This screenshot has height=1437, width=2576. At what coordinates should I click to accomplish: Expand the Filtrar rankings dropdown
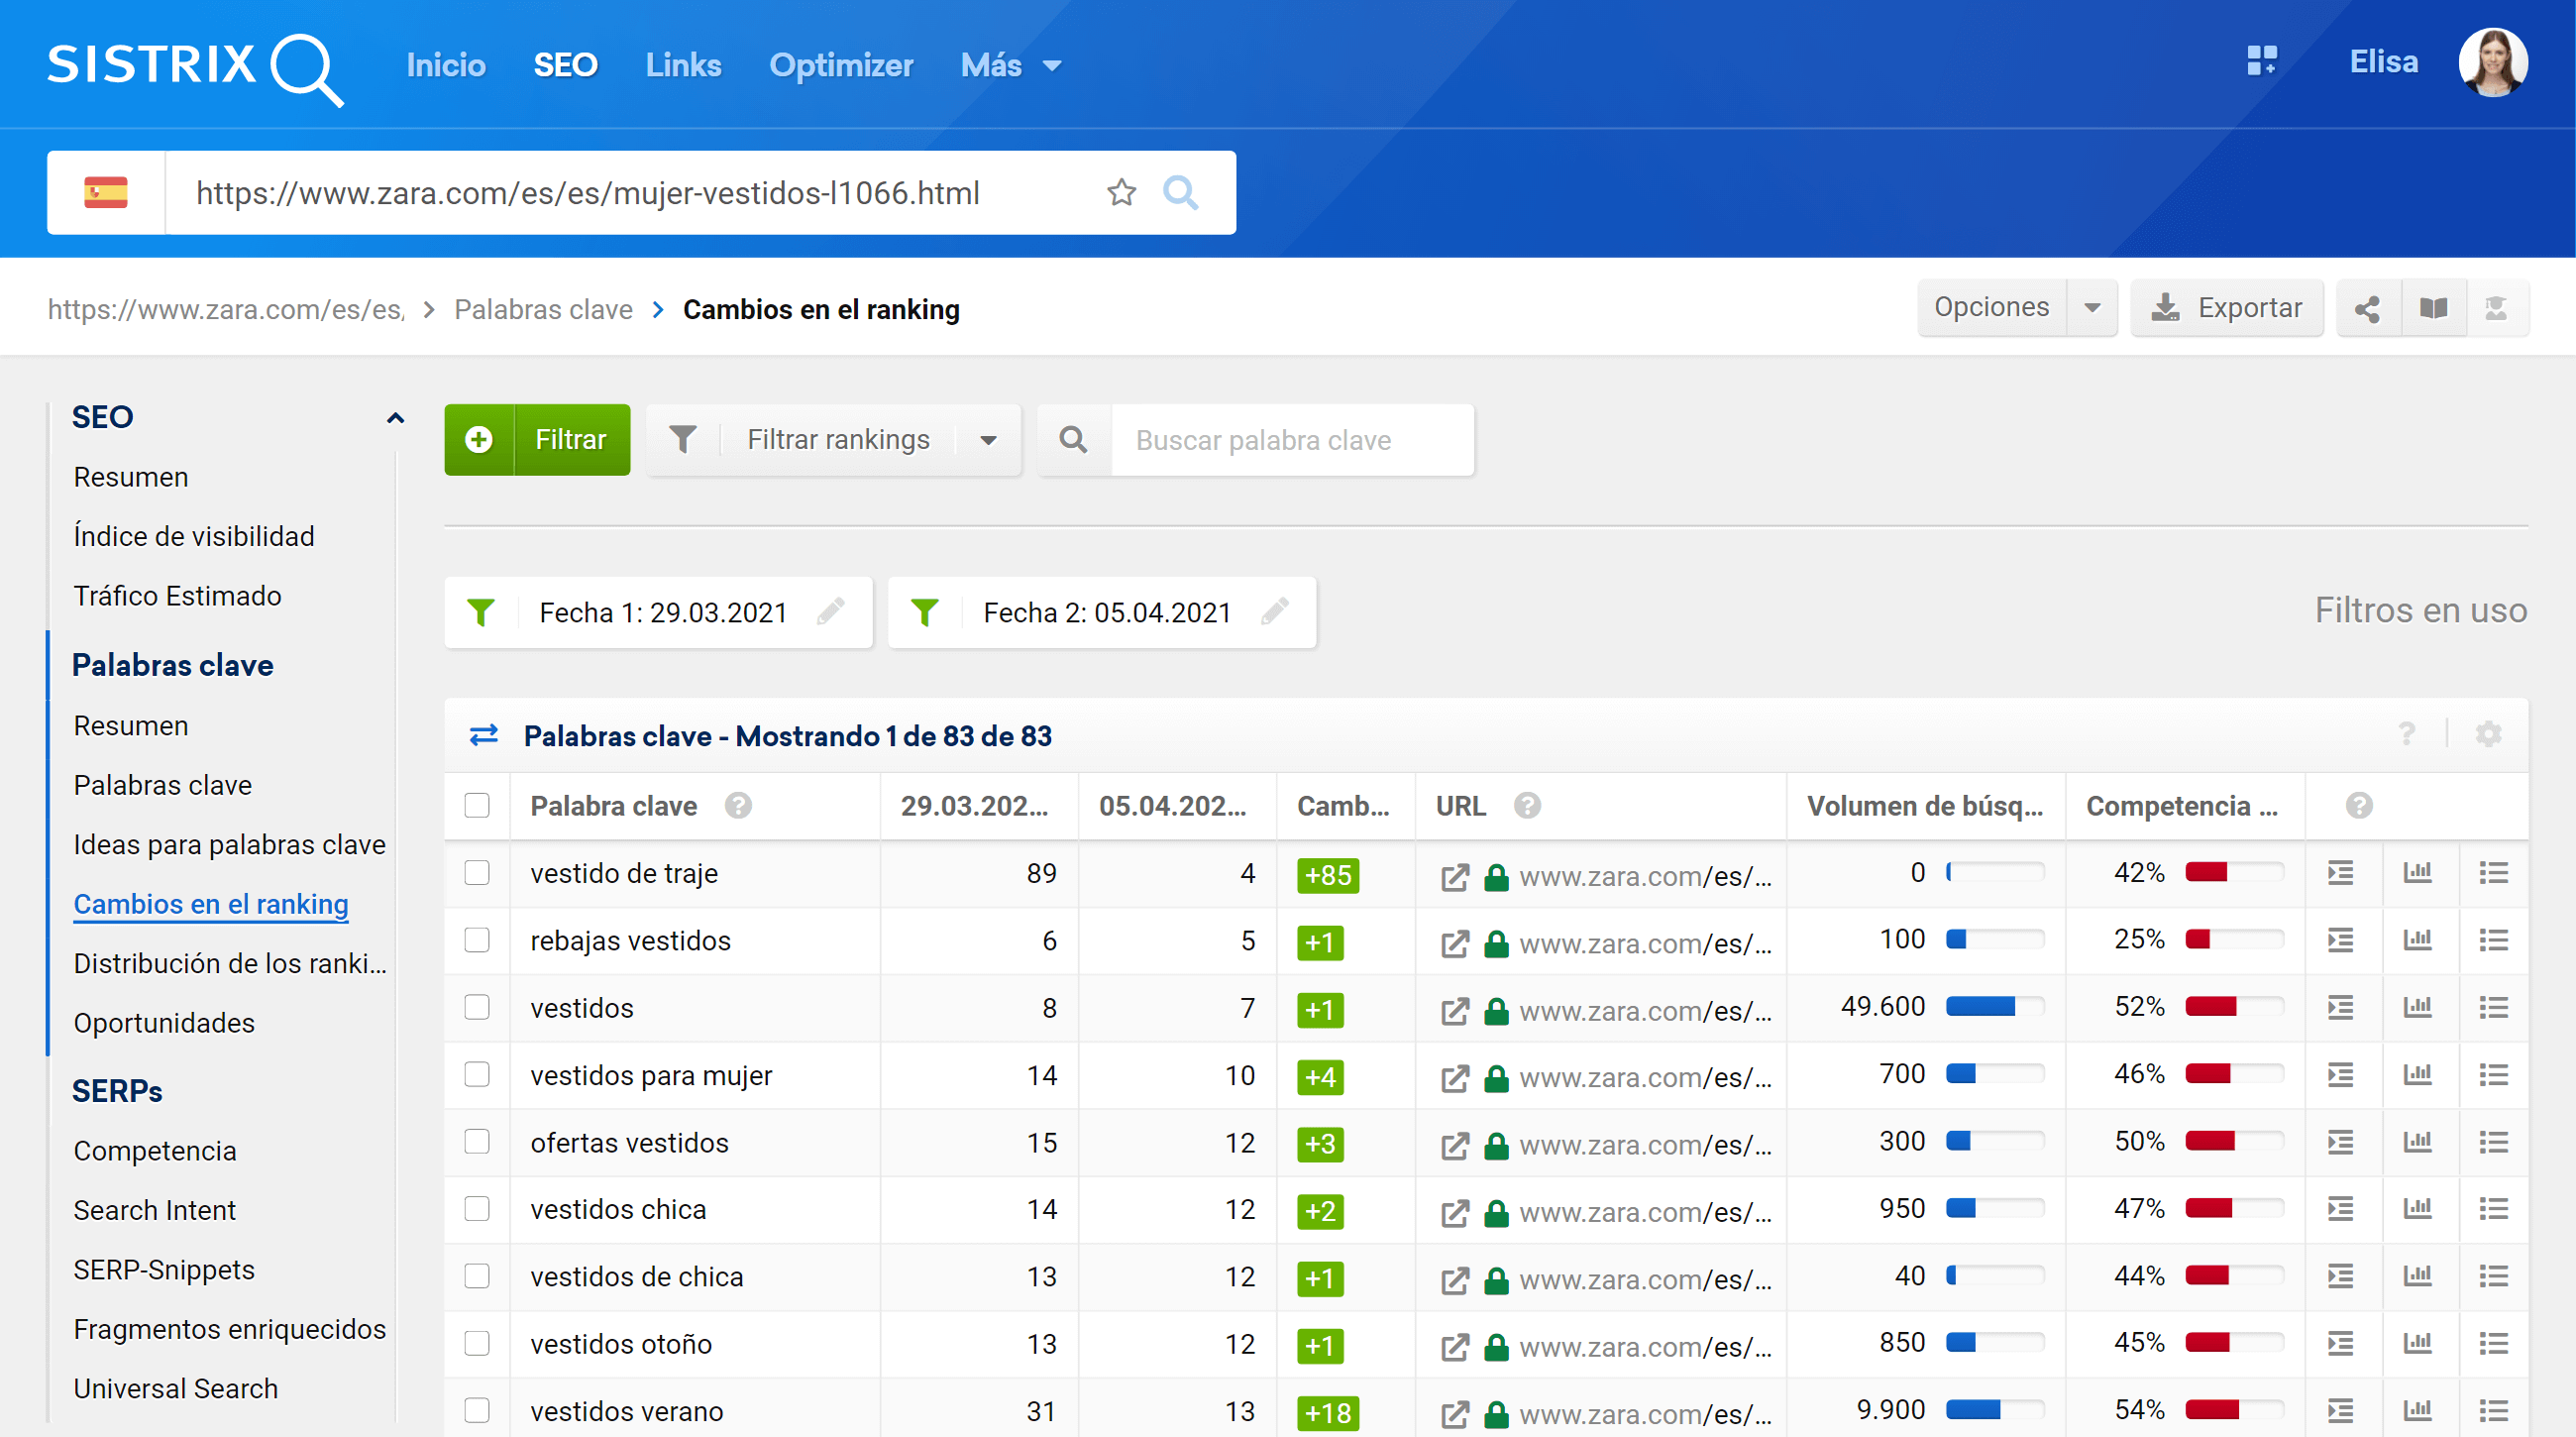coord(988,440)
